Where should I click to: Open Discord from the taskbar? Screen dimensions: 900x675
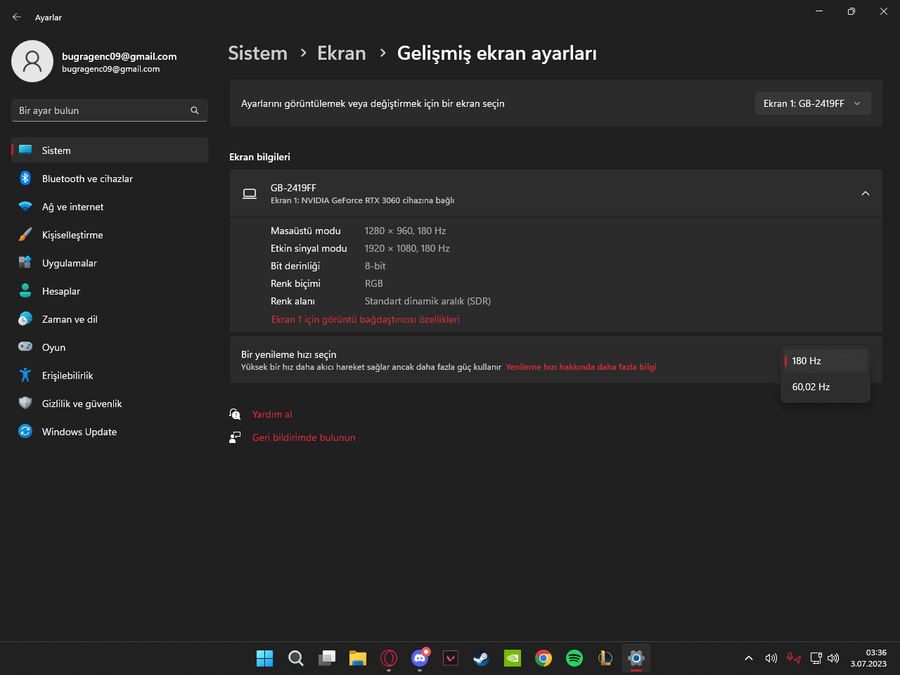[420, 658]
